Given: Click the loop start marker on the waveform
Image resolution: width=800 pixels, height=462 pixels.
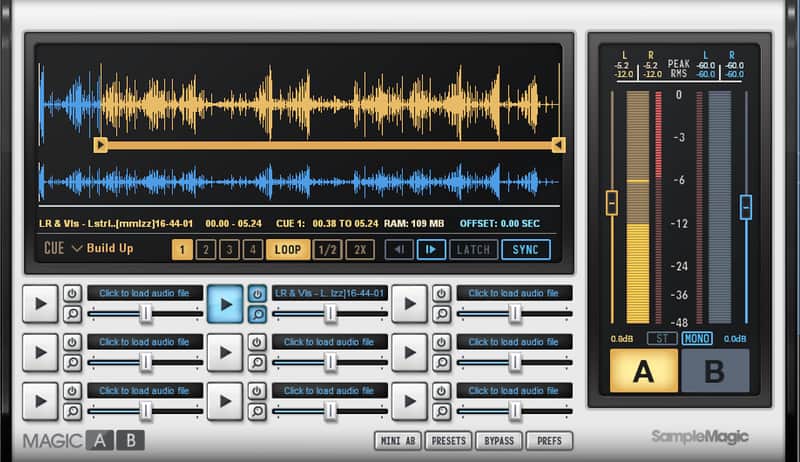Looking at the screenshot, I should pos(101,145).
